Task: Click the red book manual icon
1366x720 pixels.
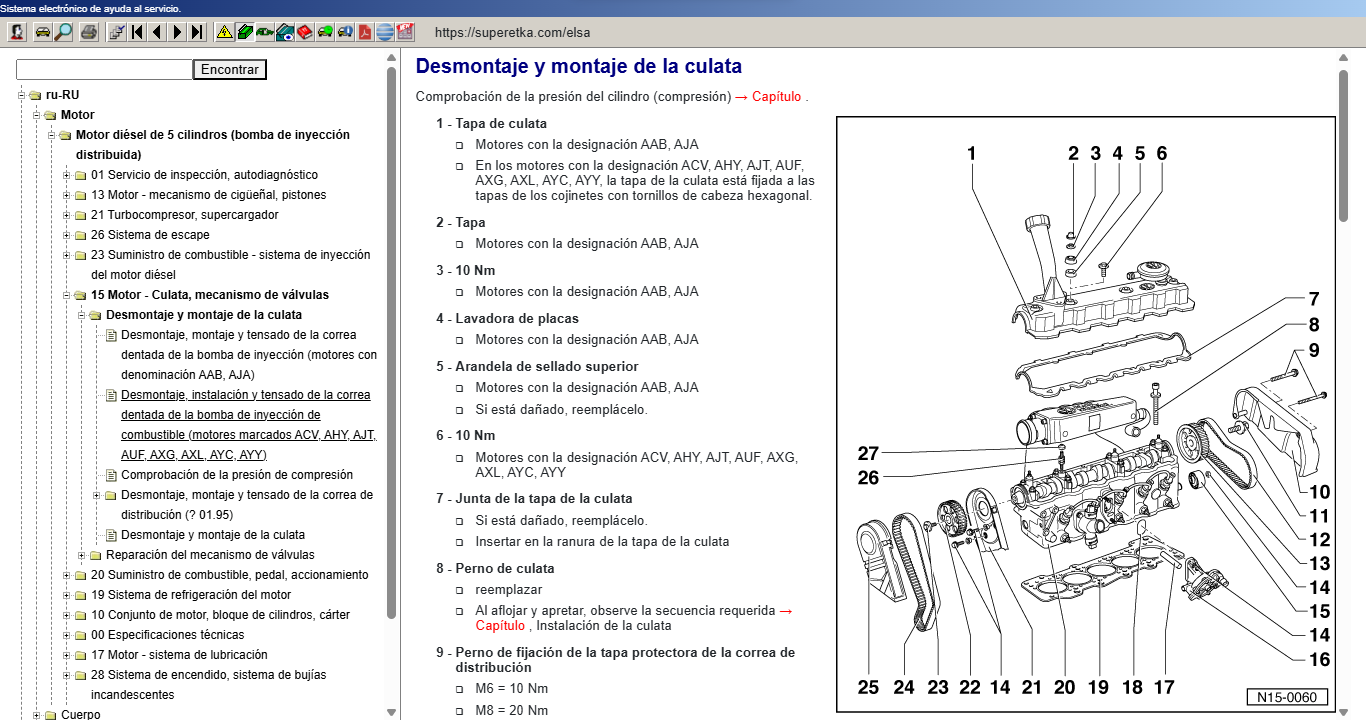Action: point(305,32)
